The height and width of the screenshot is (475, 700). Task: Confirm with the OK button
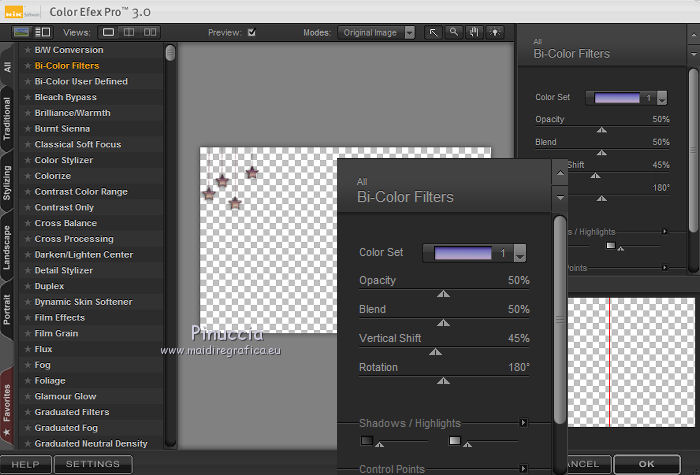point(647,464)
